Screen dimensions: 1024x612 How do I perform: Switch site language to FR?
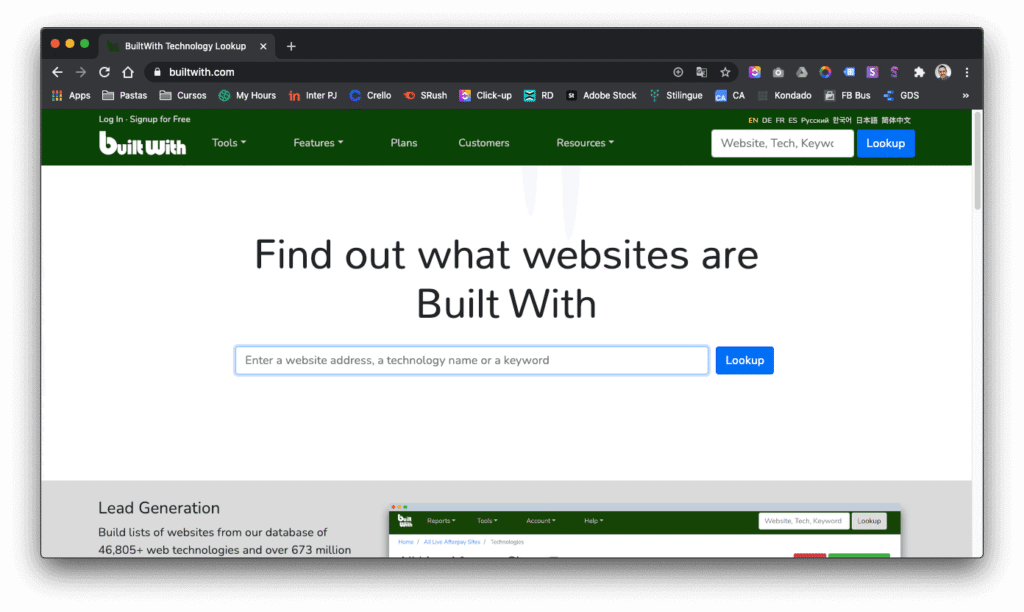coord(780,120)
